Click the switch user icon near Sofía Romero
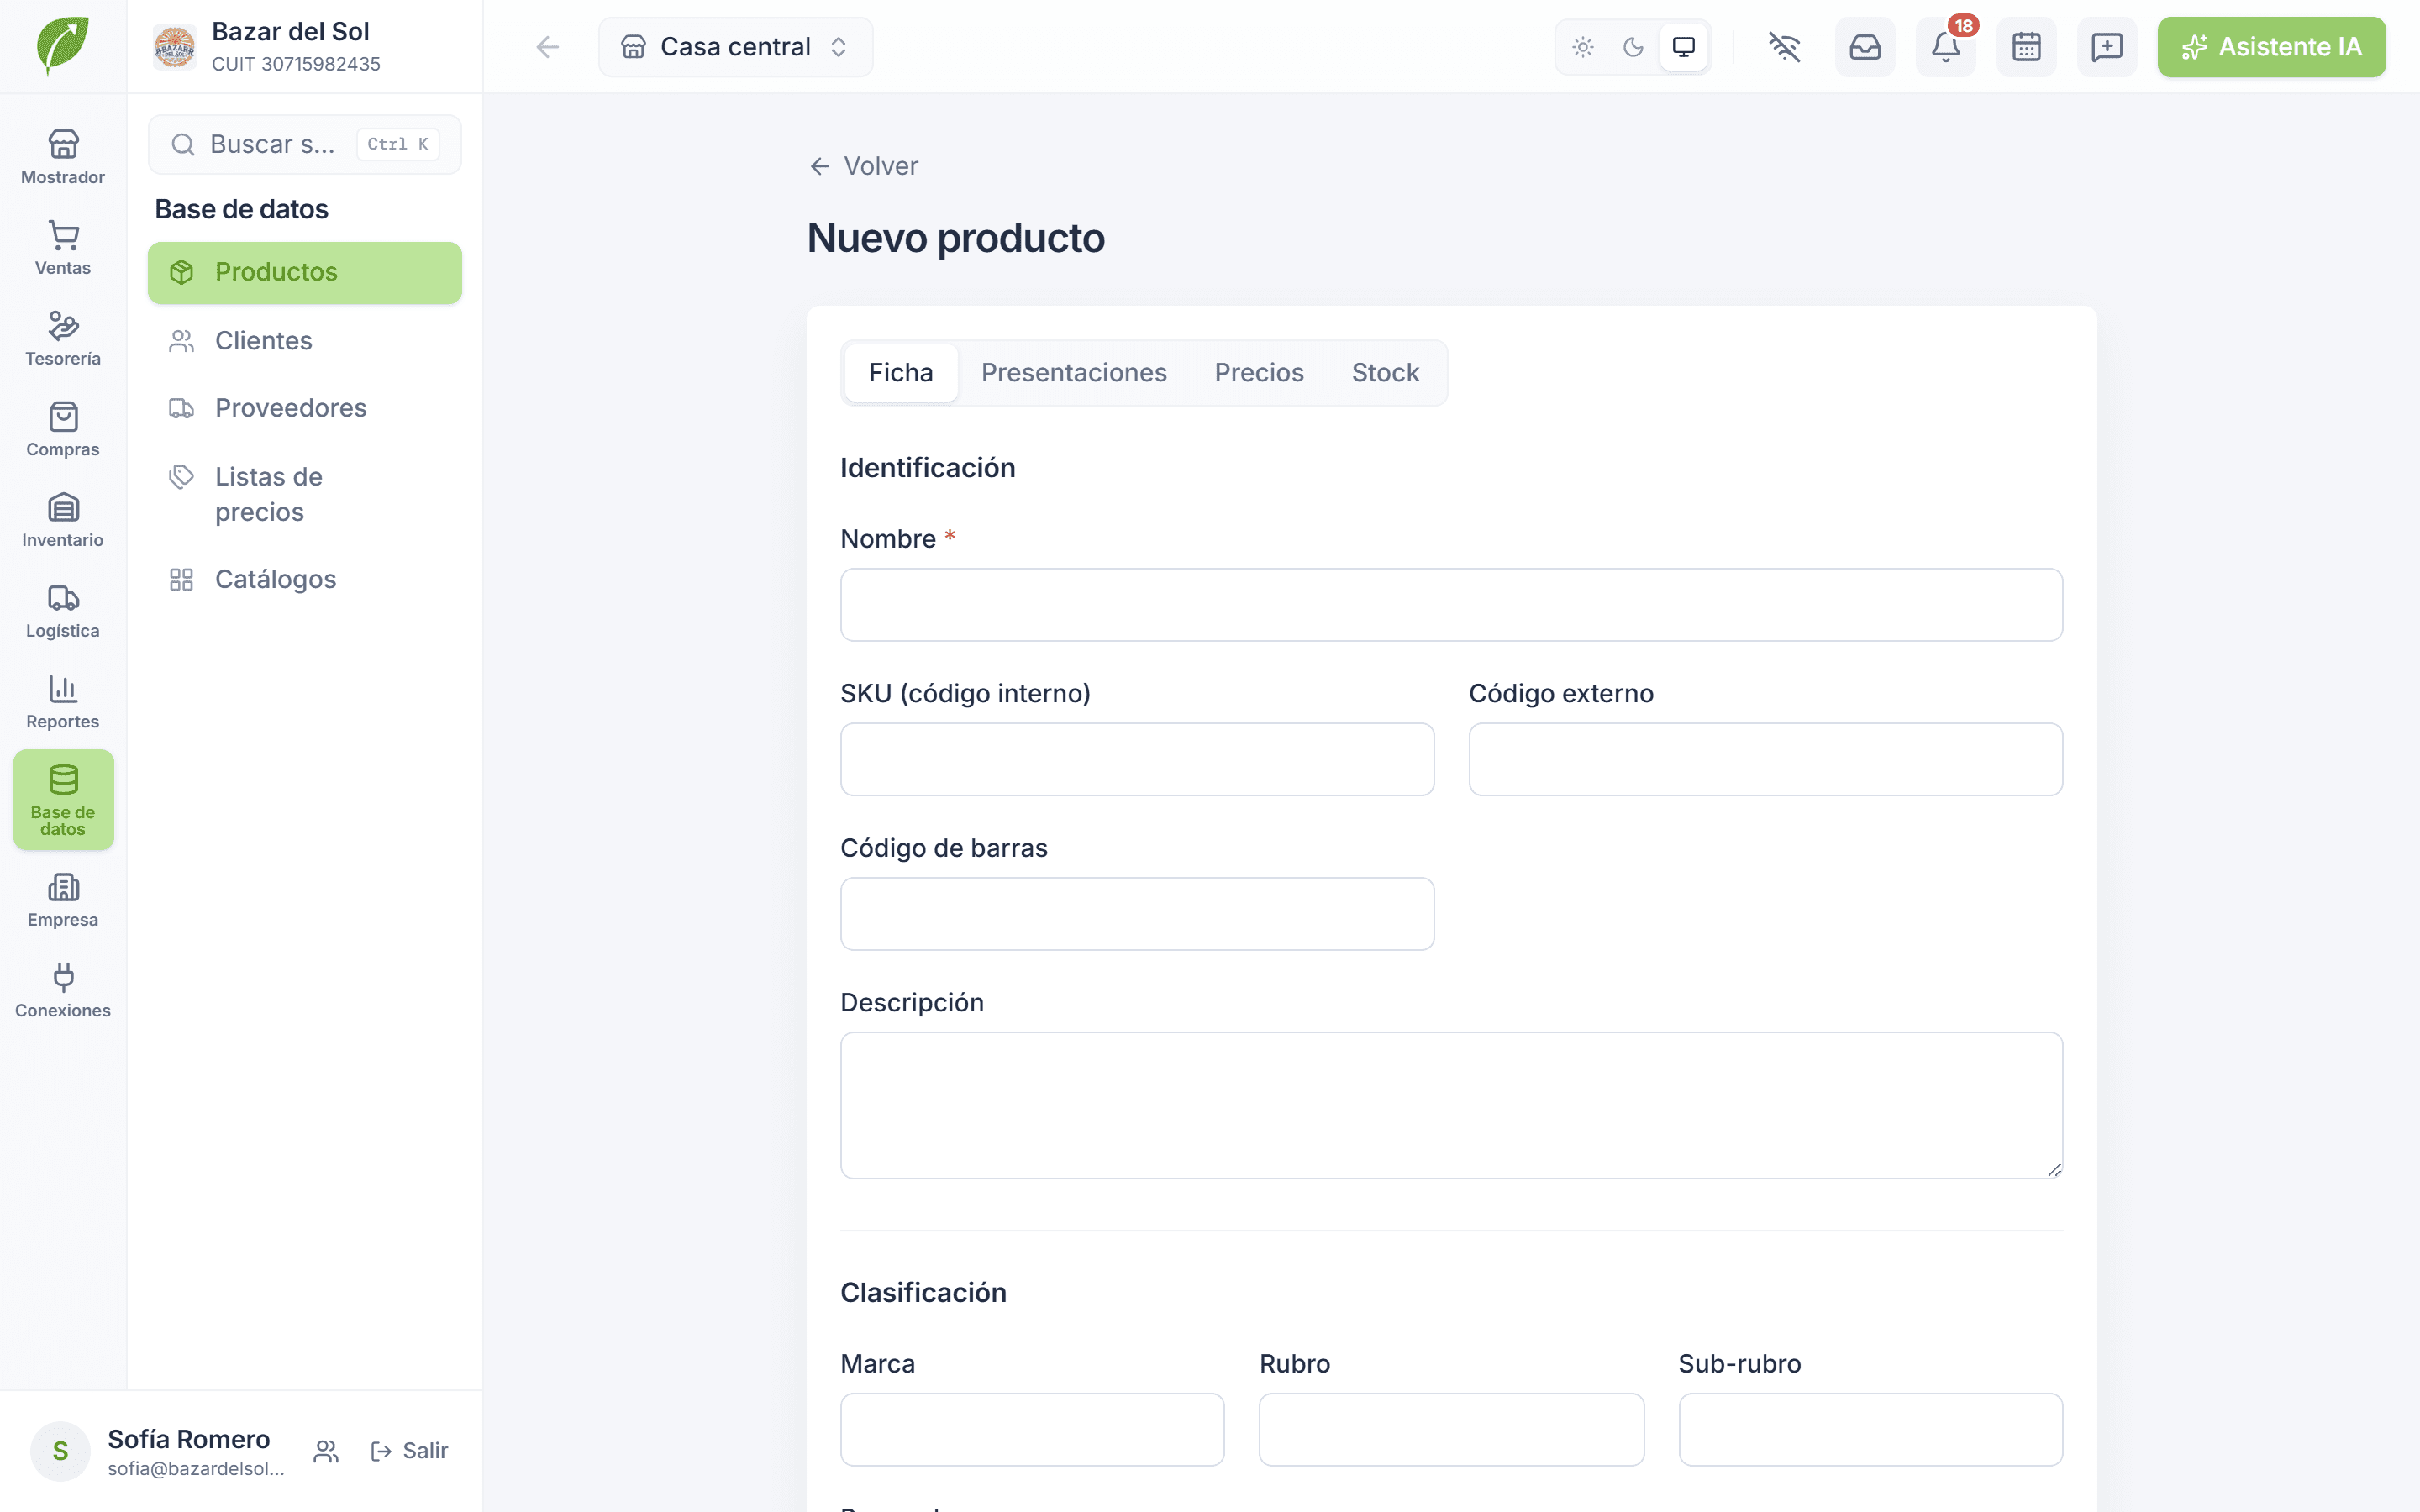This screenshot has width=2420, height=1512. point(326,1451)
